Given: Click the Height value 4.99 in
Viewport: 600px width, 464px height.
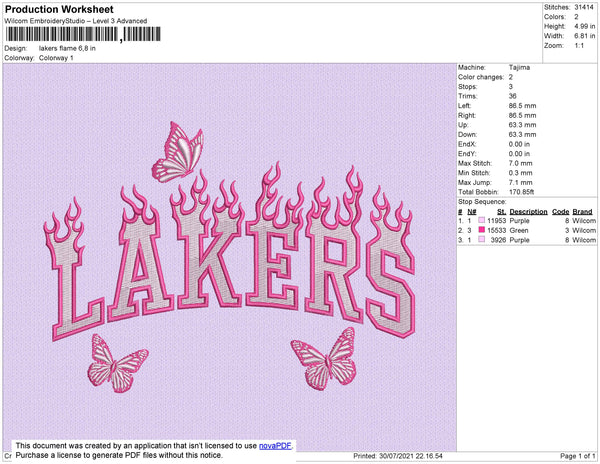Looking at the screenshot, I should point(584,26).
